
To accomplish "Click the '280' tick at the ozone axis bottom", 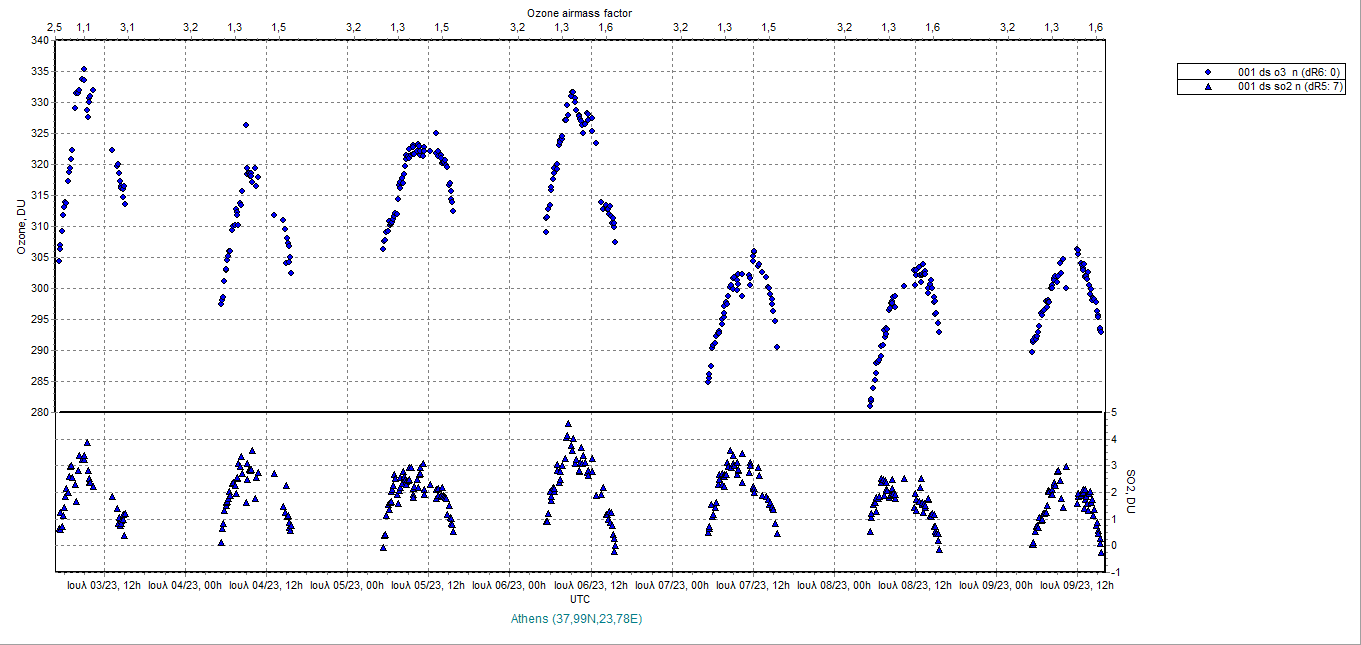I will [40, 412].
